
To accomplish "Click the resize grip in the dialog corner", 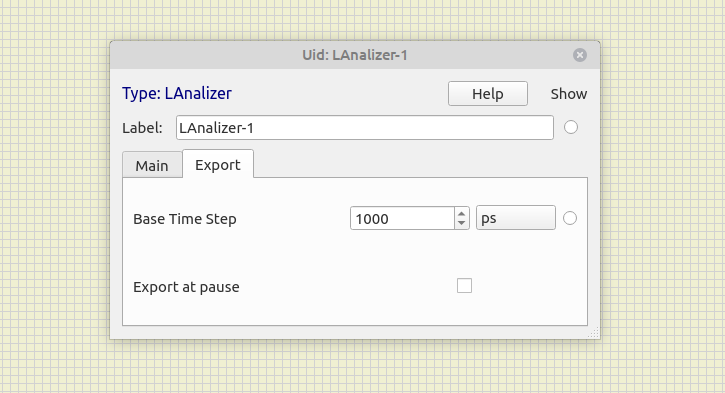I will click(x=594, y=332).
